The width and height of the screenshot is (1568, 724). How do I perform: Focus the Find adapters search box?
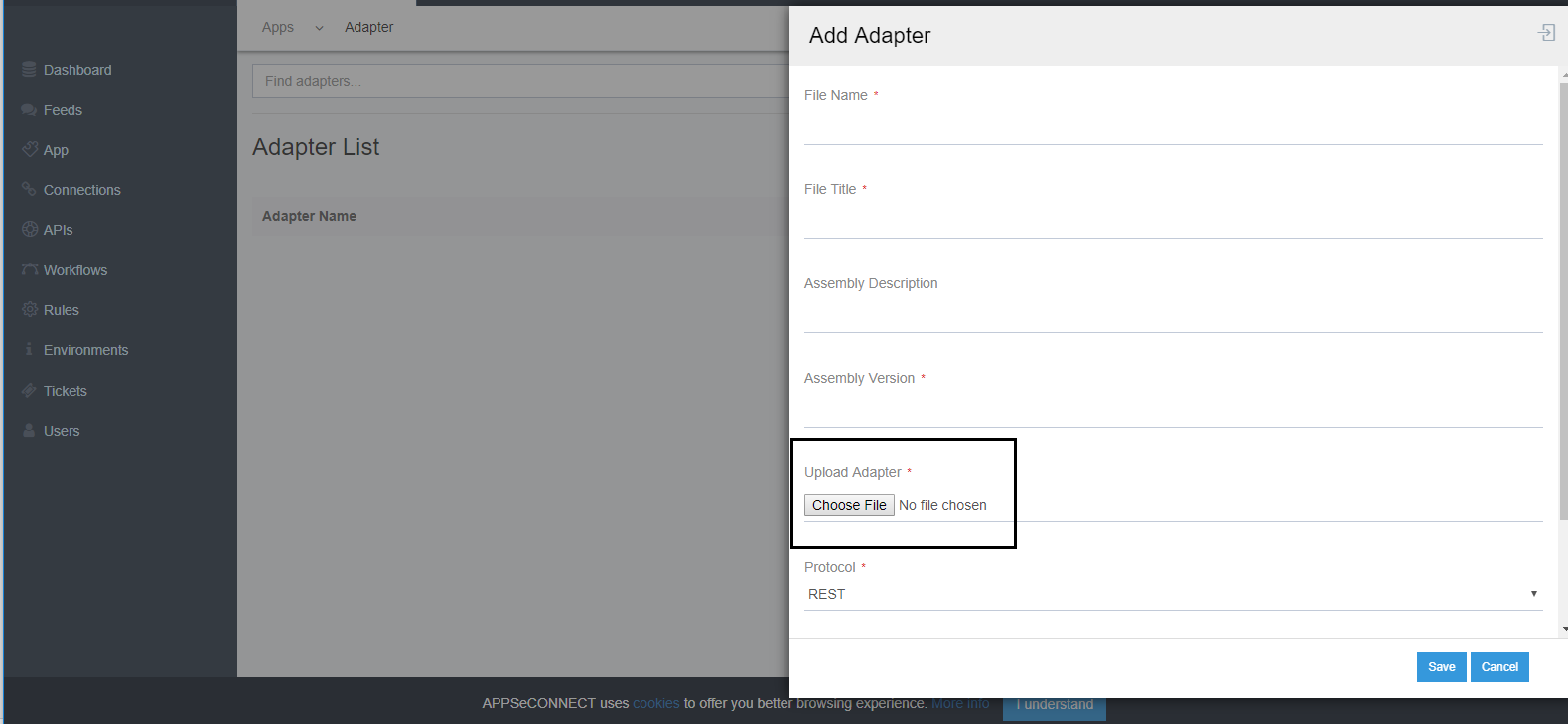tap(520, 81)
